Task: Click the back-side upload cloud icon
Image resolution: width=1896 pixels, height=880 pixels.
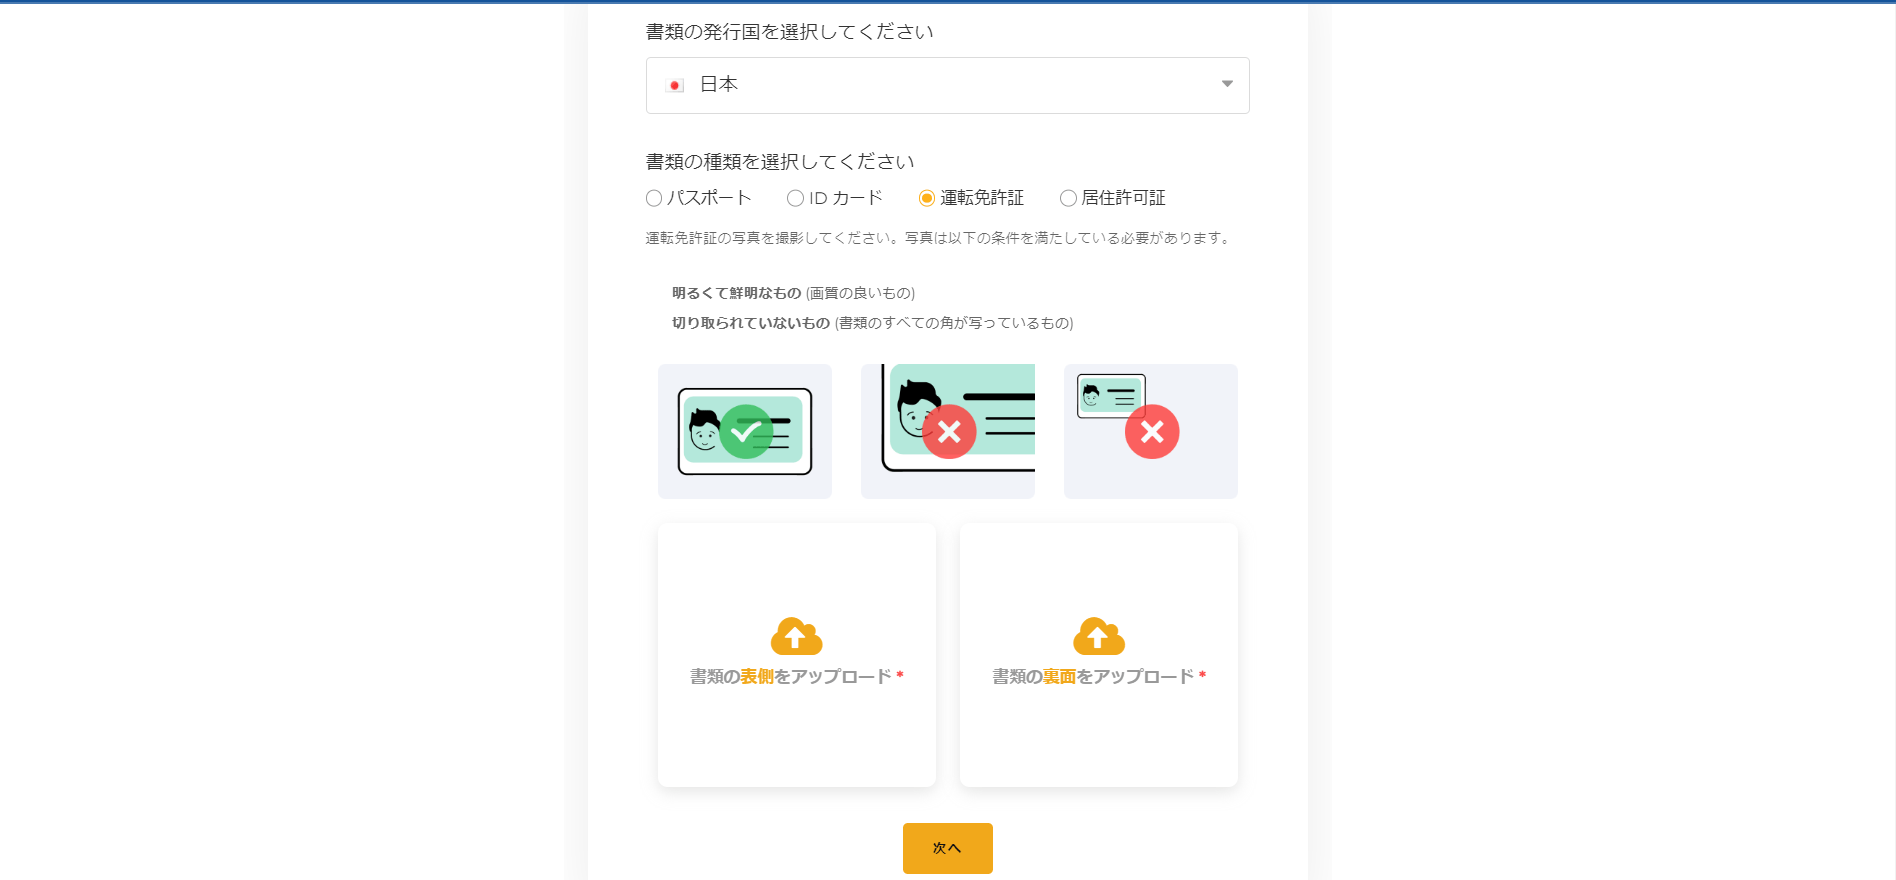Action: click(x=1098, y=636)
